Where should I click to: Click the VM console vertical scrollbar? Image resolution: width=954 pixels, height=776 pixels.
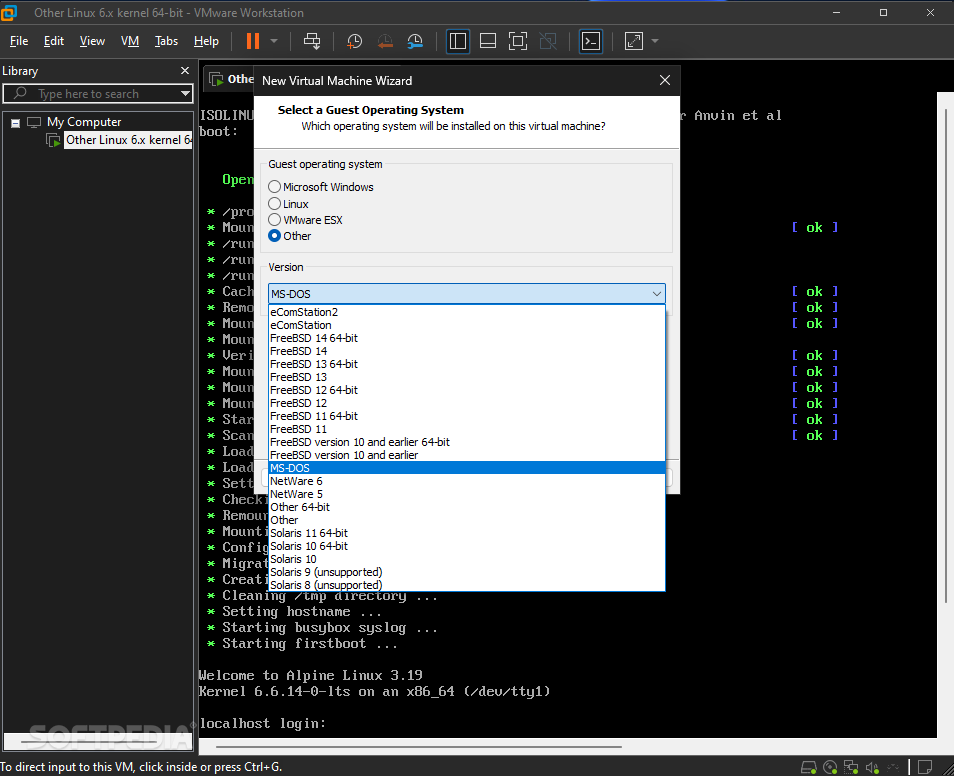945,356
